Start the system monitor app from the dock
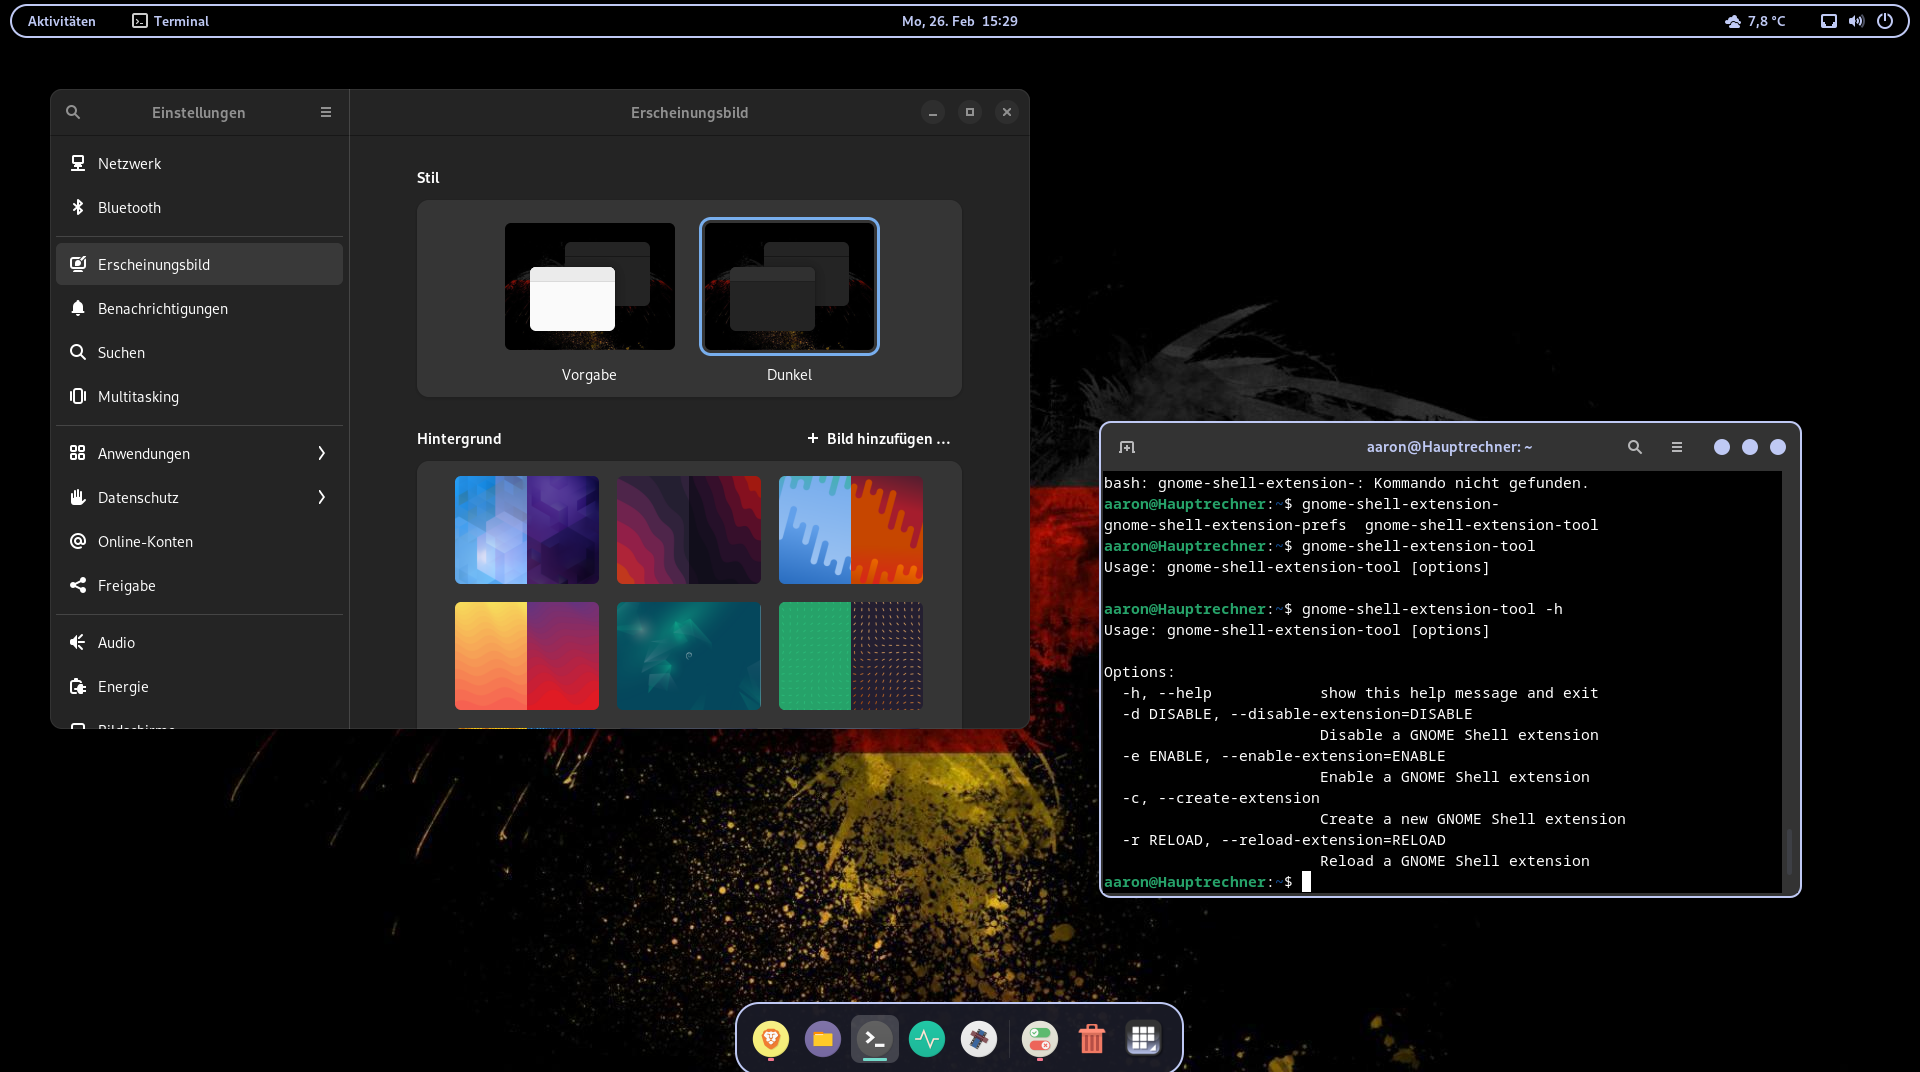The height and width of the screenshot is (1072, 1920). pyautogui.click(x=927, y=1039)
